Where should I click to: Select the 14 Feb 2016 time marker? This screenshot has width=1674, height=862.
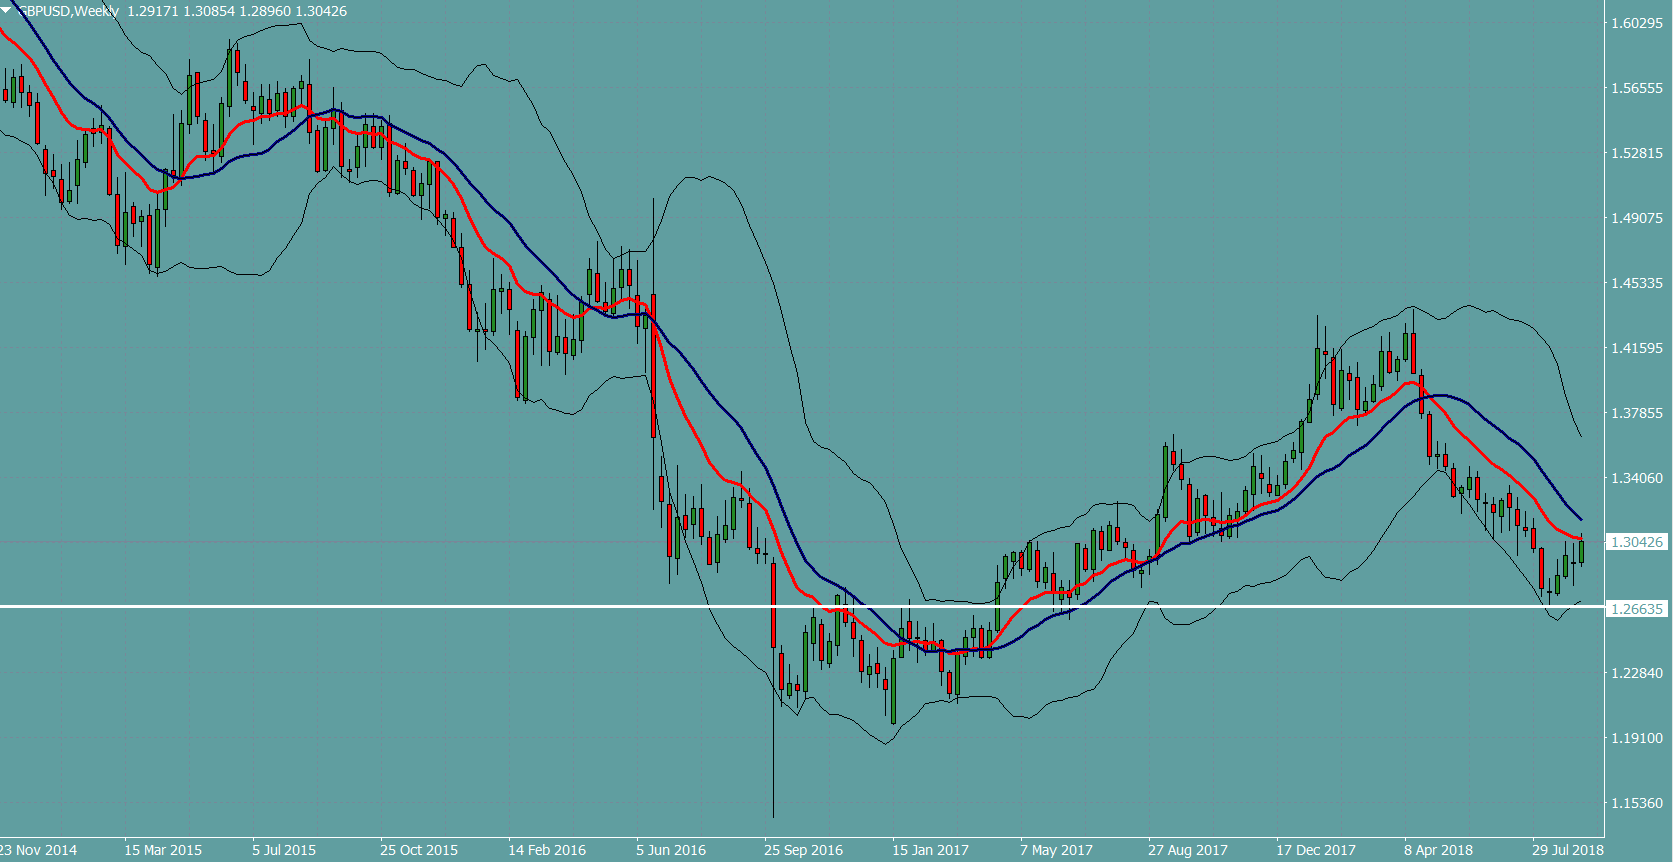547,850
